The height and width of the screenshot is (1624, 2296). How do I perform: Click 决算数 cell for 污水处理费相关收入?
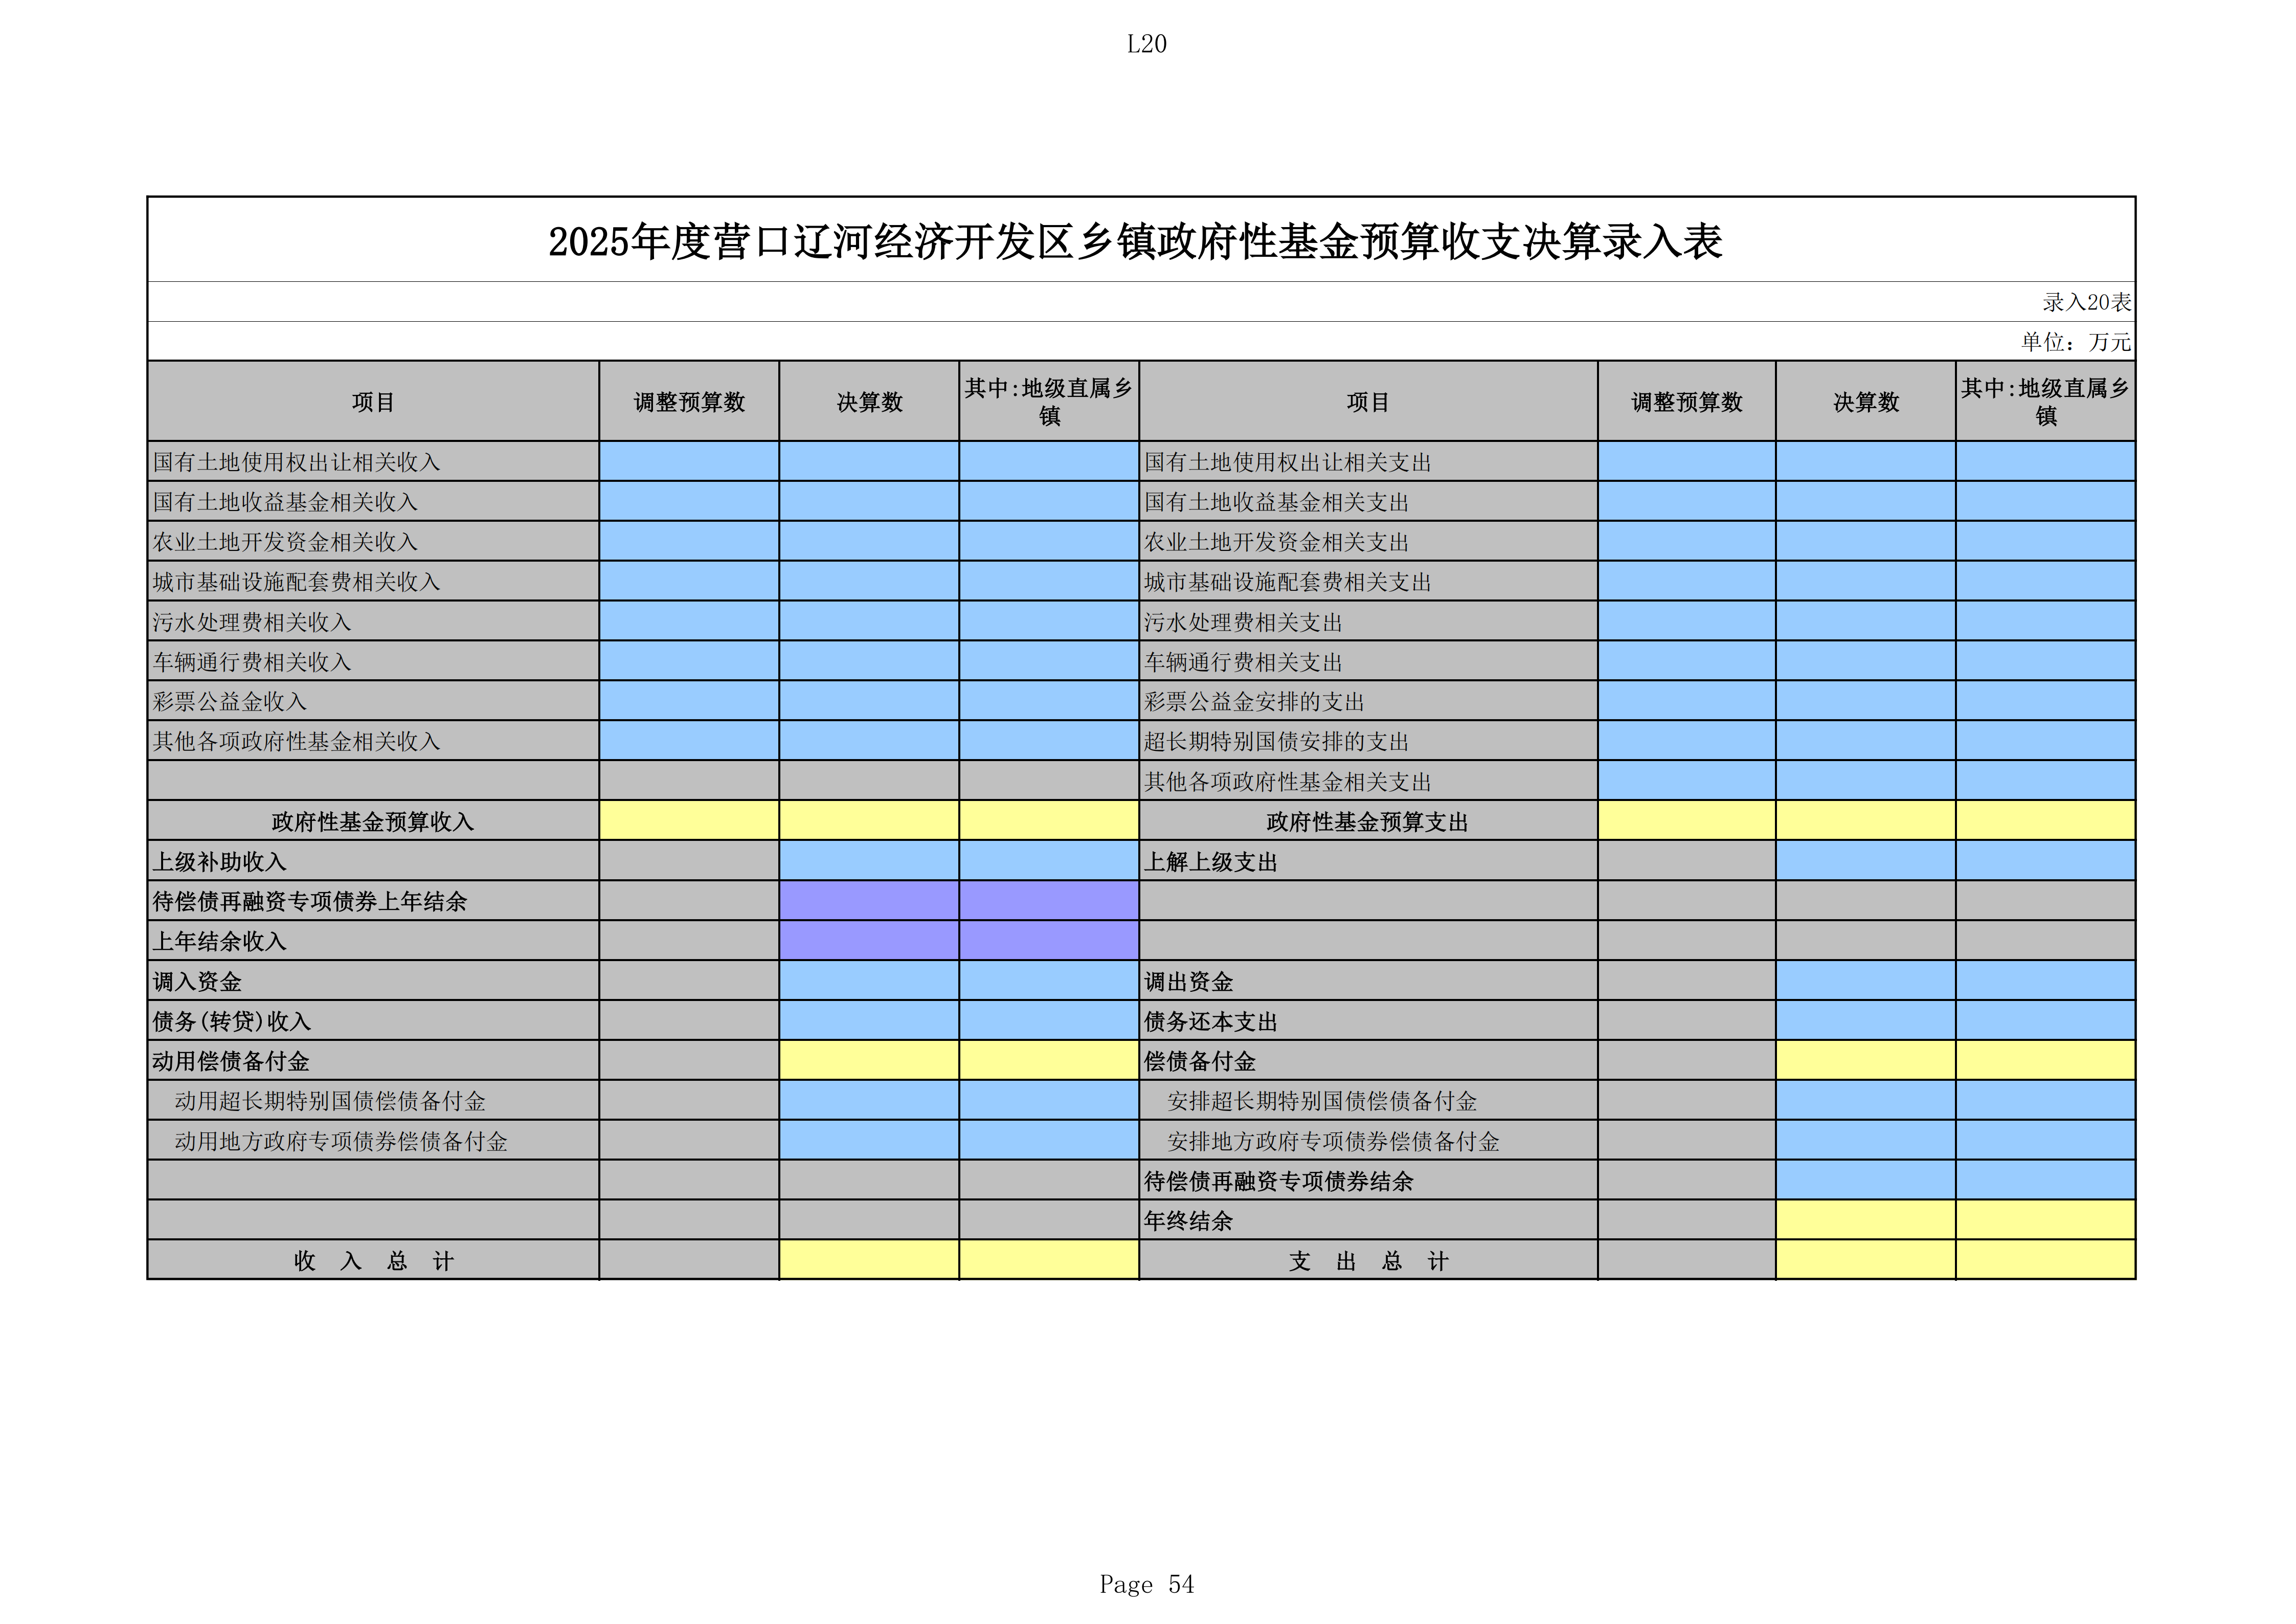pos(869,621)
